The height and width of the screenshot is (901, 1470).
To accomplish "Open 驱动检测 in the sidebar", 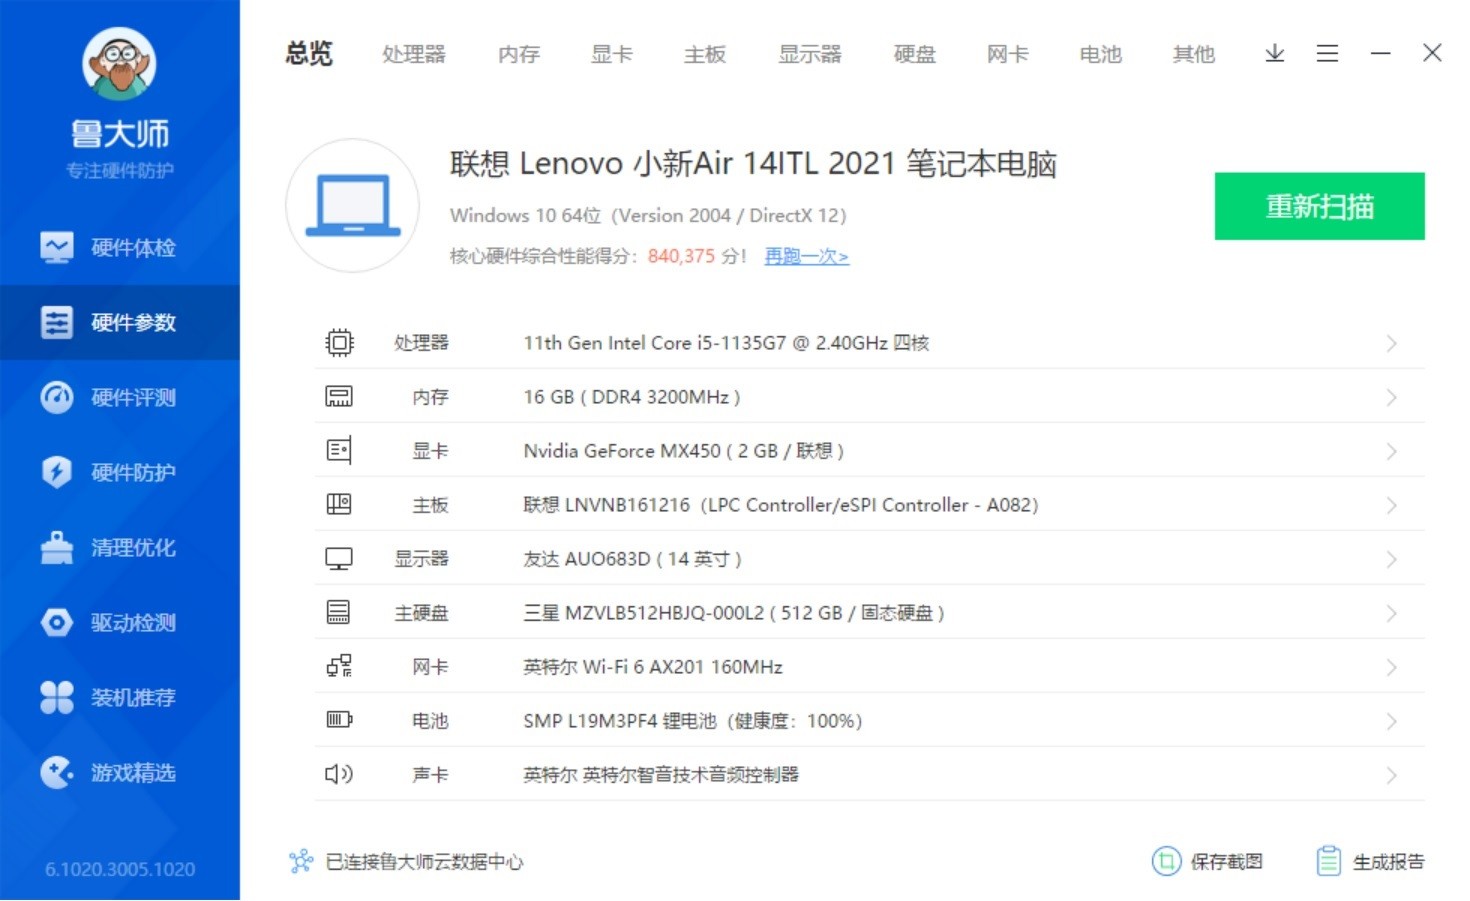I will click(120, 622).
